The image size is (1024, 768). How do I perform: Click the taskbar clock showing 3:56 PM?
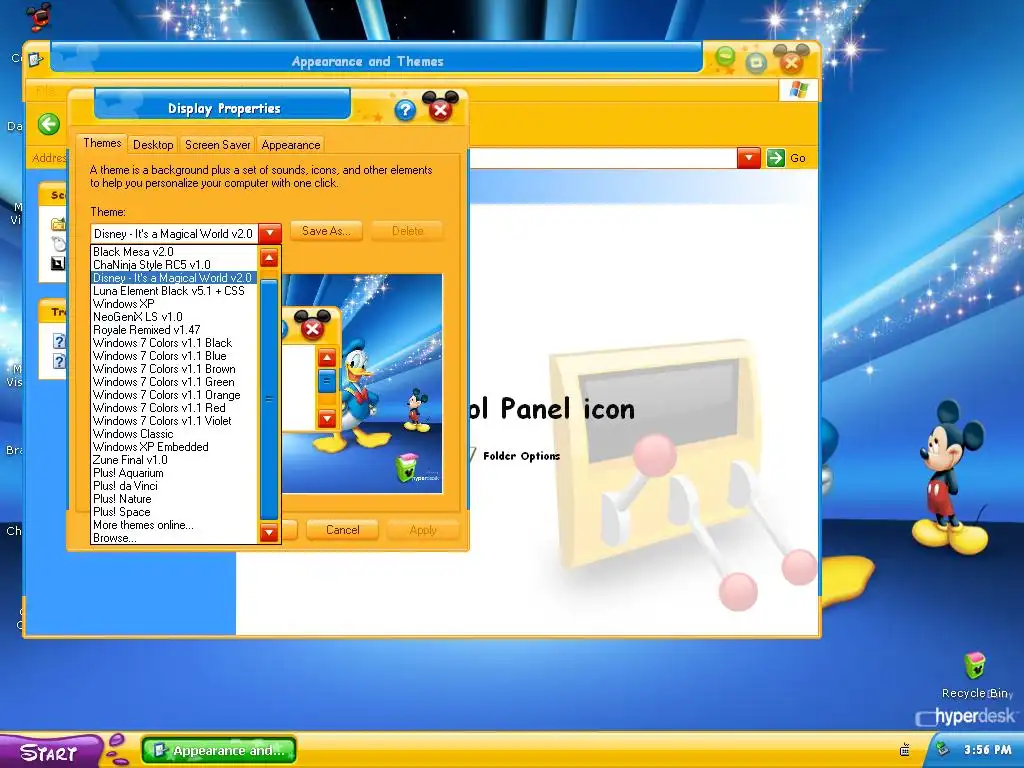987,750
